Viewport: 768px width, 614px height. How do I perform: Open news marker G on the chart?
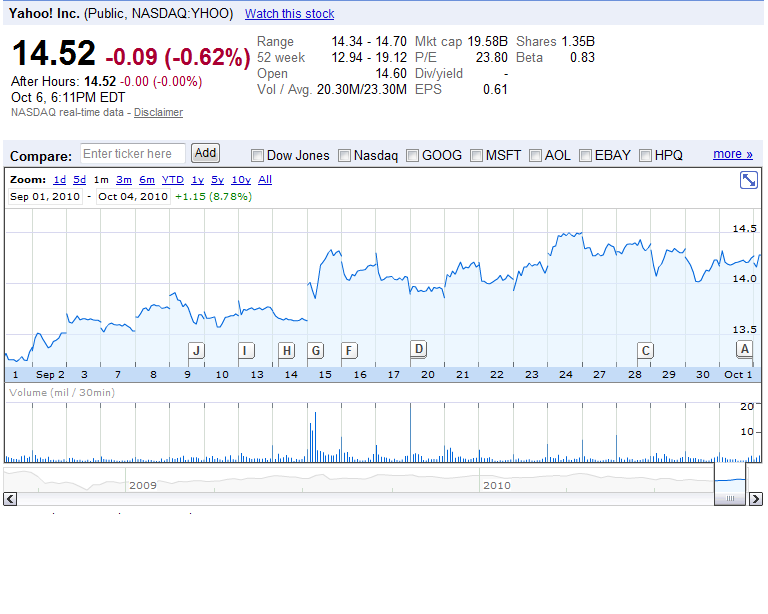pos(316,351)
